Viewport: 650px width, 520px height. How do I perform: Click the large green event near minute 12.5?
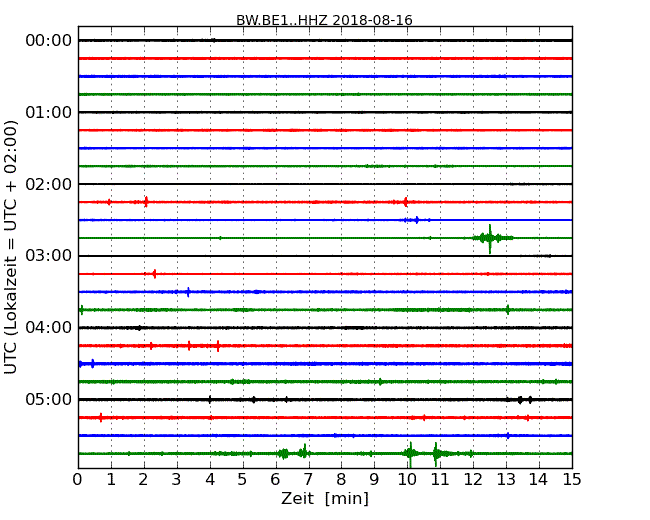click(x=492, y=238)
